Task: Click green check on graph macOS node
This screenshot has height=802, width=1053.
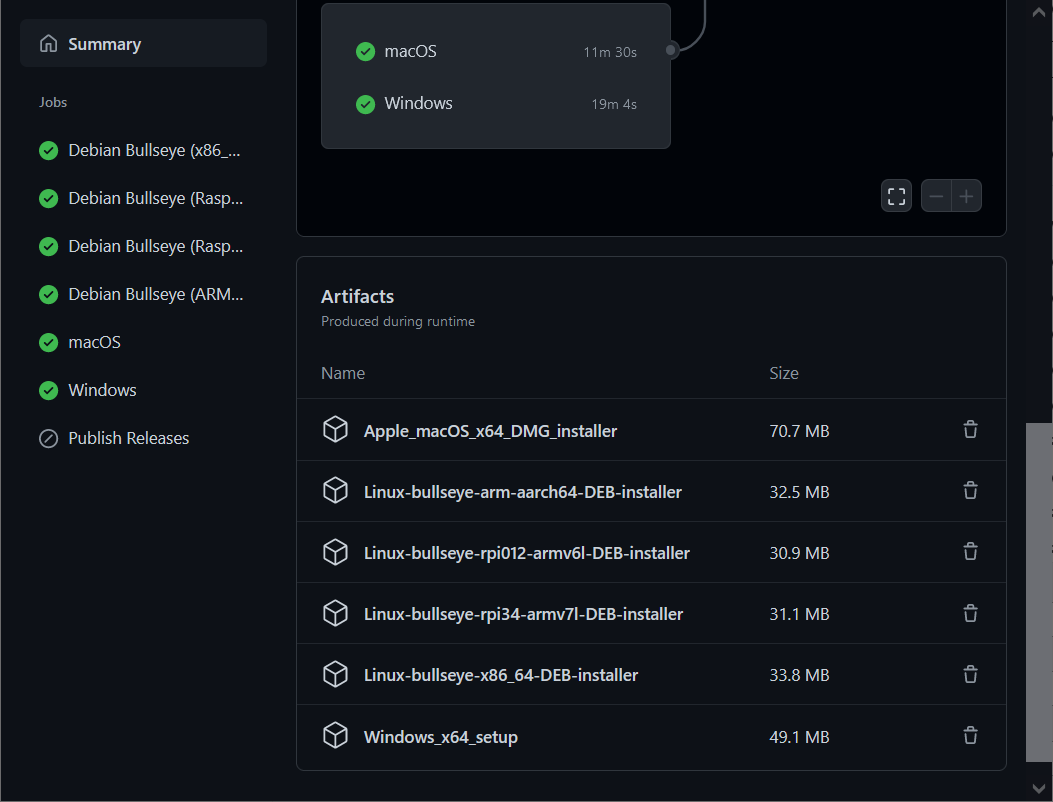Action: pyautogui.click(x=365, y=52)
